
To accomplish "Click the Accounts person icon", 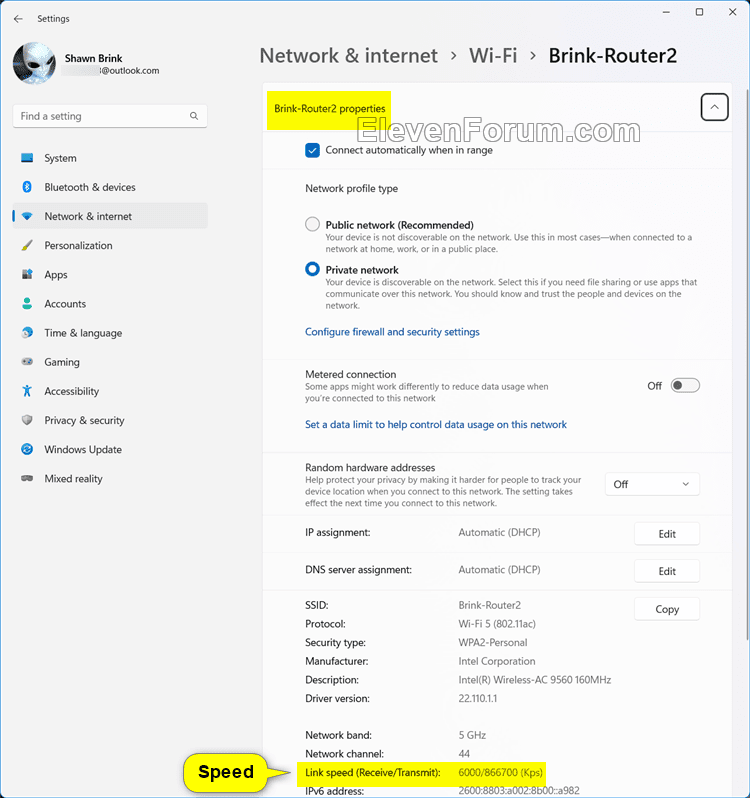I will (27, 303).
